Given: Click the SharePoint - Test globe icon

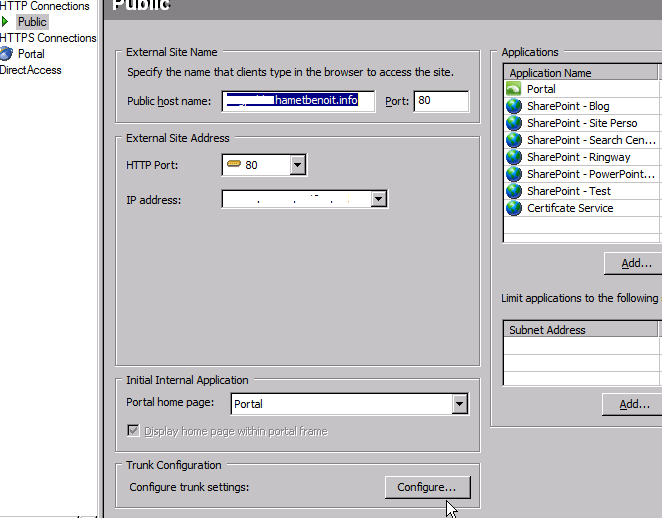Looking at the screenshot, I should (514, 191).
